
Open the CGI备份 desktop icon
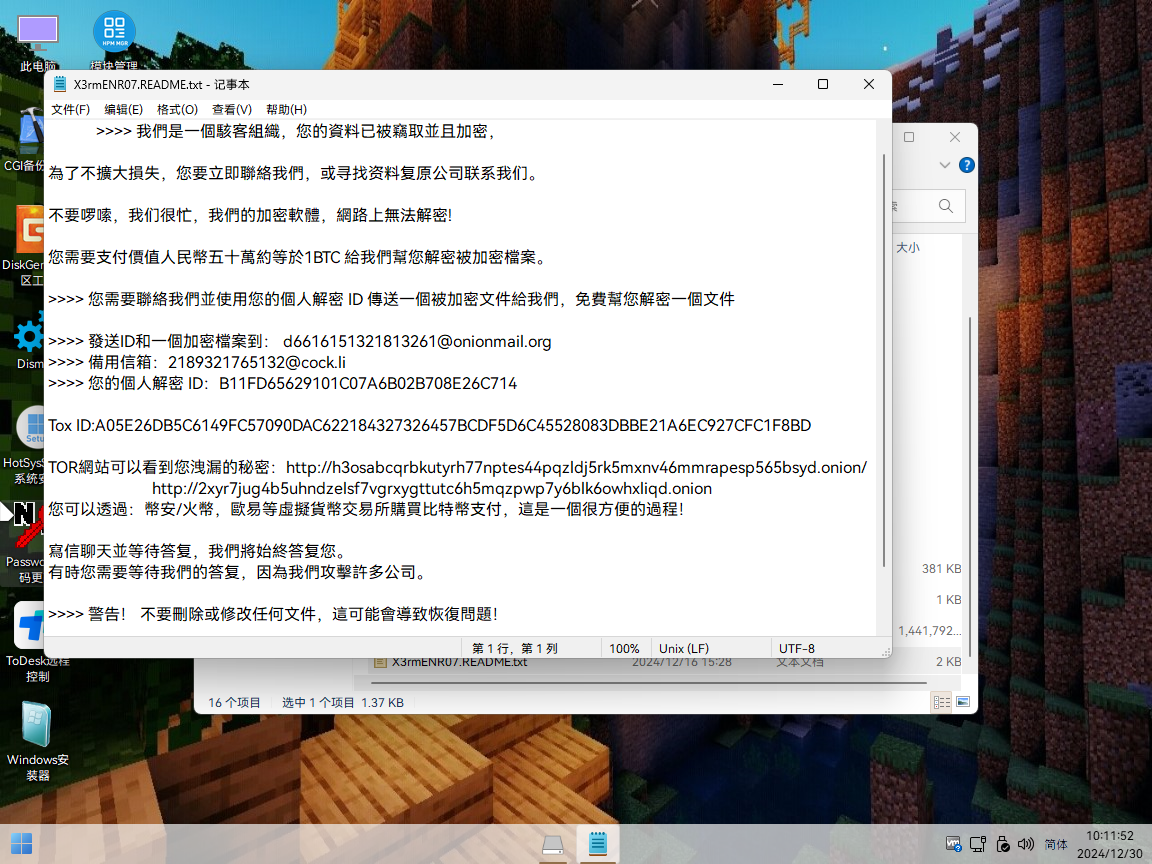click(x=26, y=140)
